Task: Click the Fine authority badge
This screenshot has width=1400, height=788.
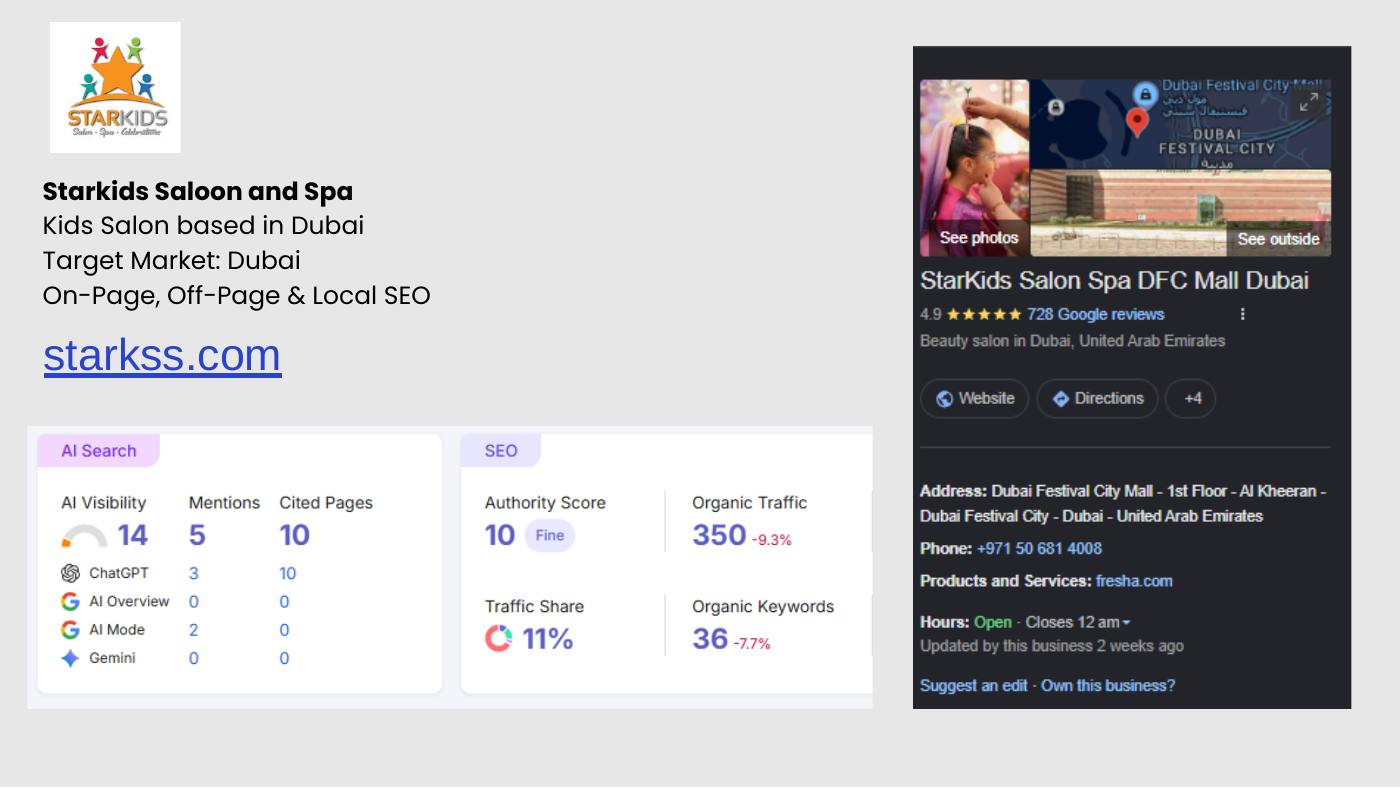Action: tap(550, 535)
